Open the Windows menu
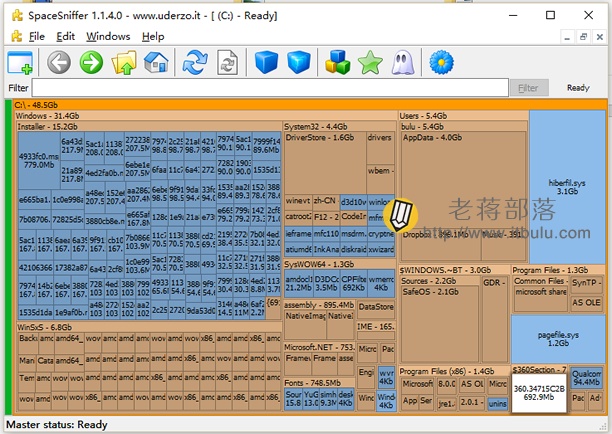This screenshot has height=434, width=612. click(x=108, y=37)
